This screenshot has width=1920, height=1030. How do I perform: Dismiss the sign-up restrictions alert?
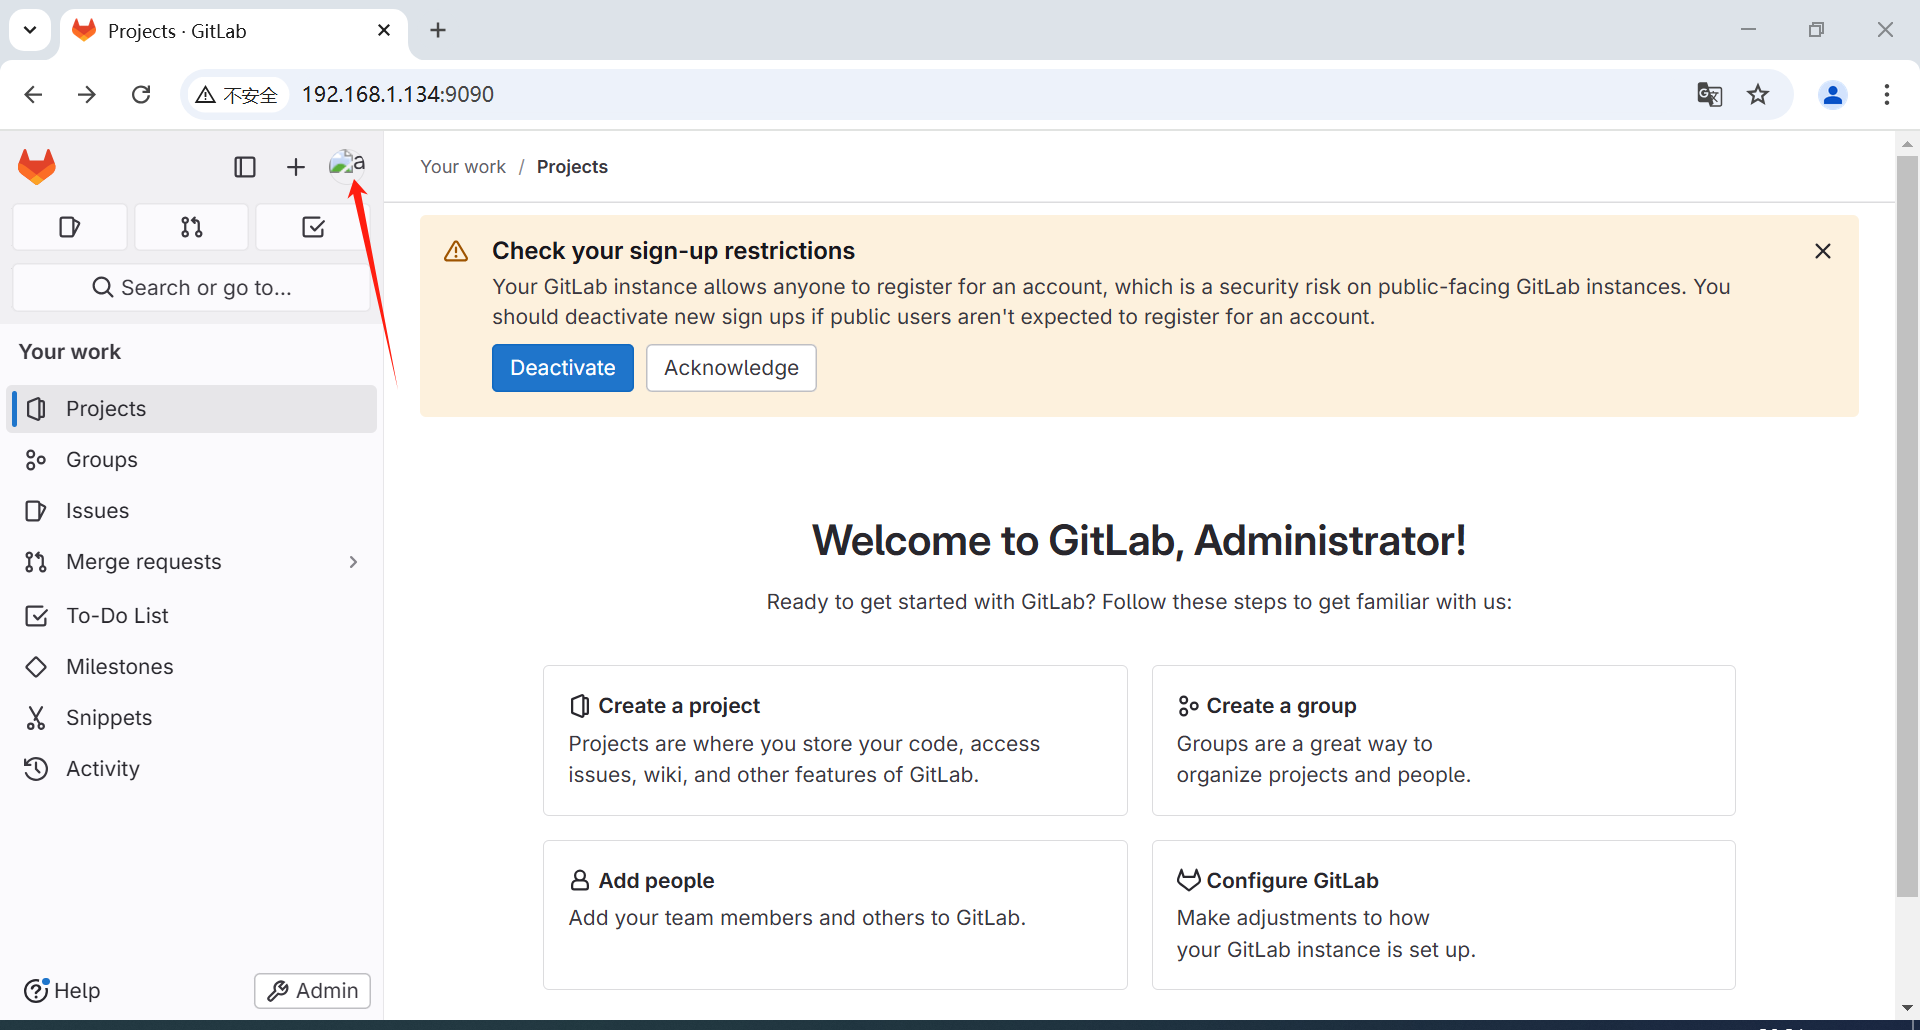tap(1823, 251)
